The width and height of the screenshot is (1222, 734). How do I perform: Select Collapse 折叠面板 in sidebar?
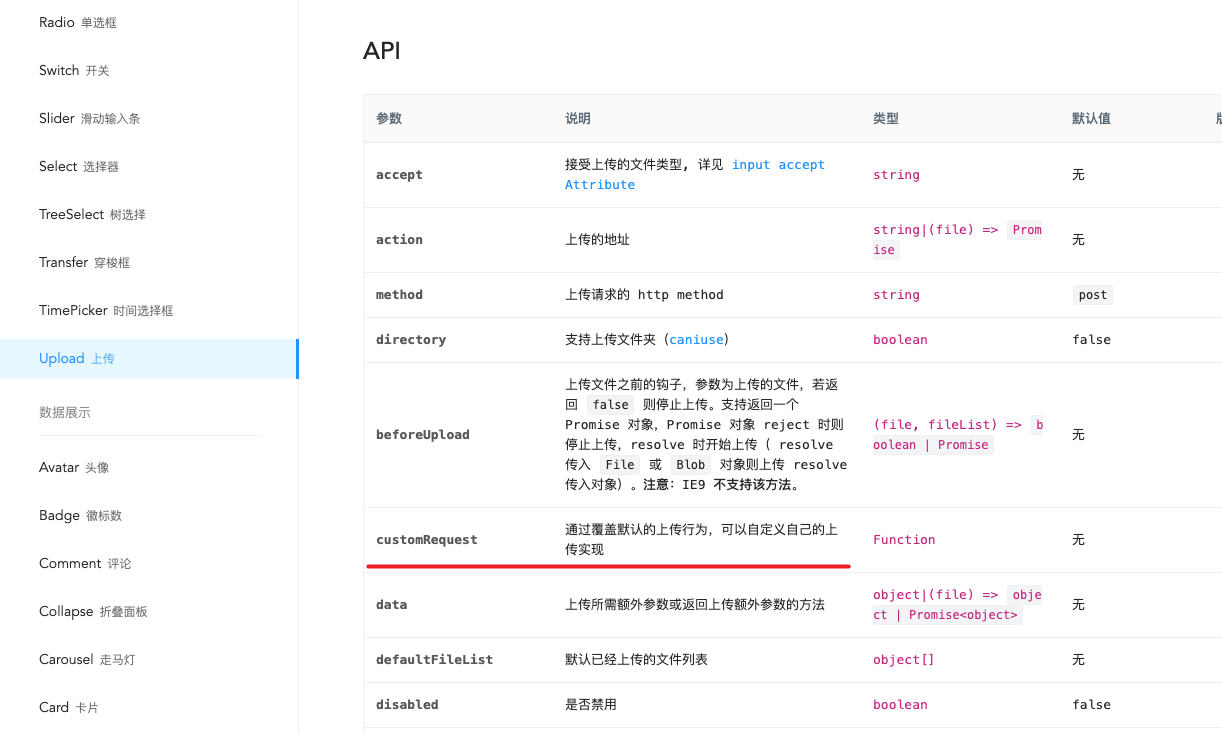pyautogui.click(x=149, y=611)
